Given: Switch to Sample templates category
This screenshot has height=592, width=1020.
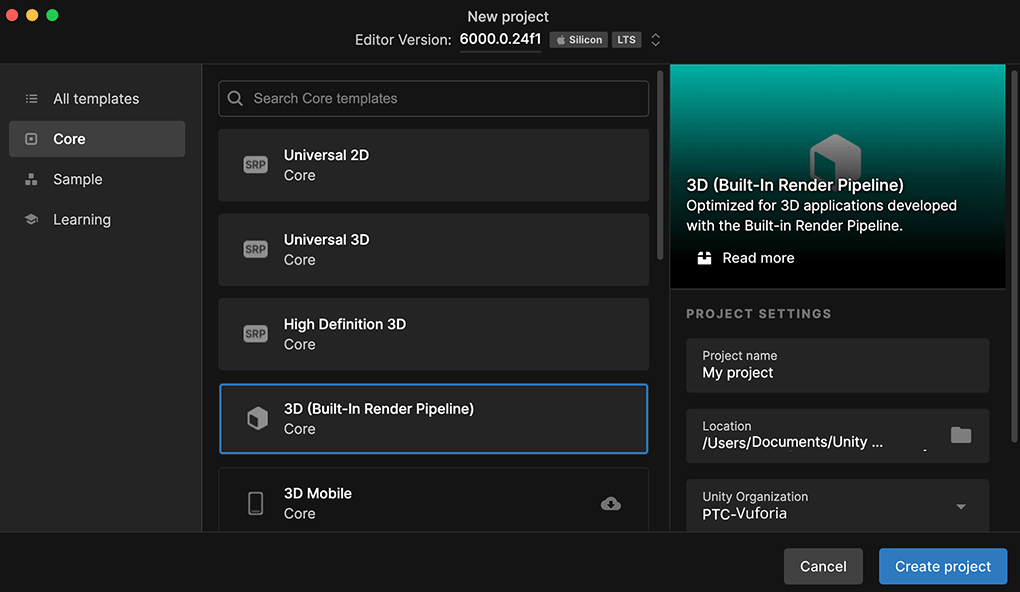Looking at the screenshot, I should click(97, 180).
